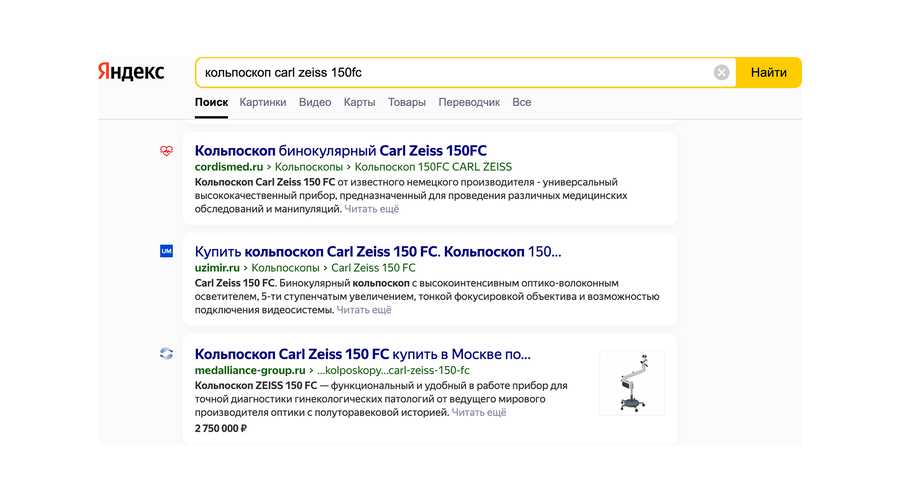Click the Яндекс logo
The height and width of the screenshot is (500, 900).
[x=131, y=72]
